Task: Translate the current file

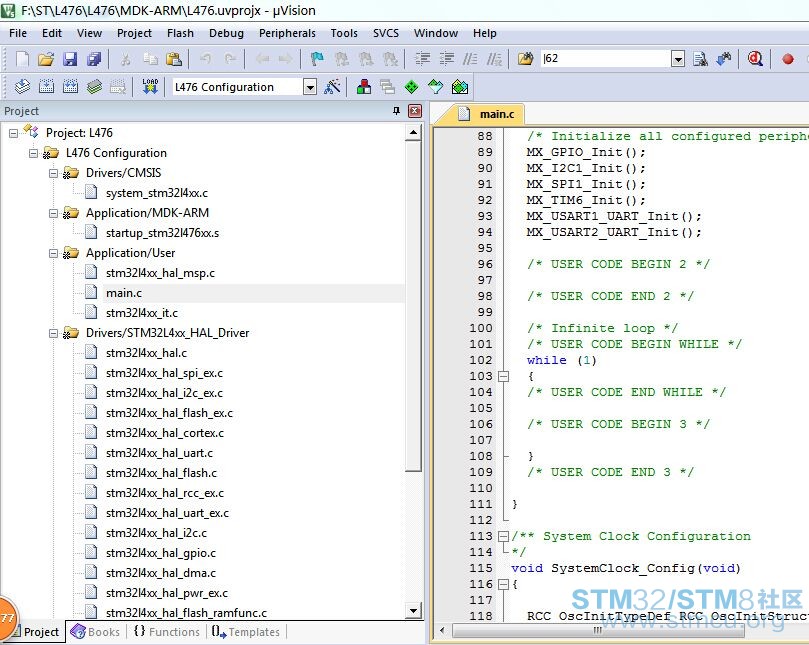Action: pyautogui.click(x=22, y=87)
